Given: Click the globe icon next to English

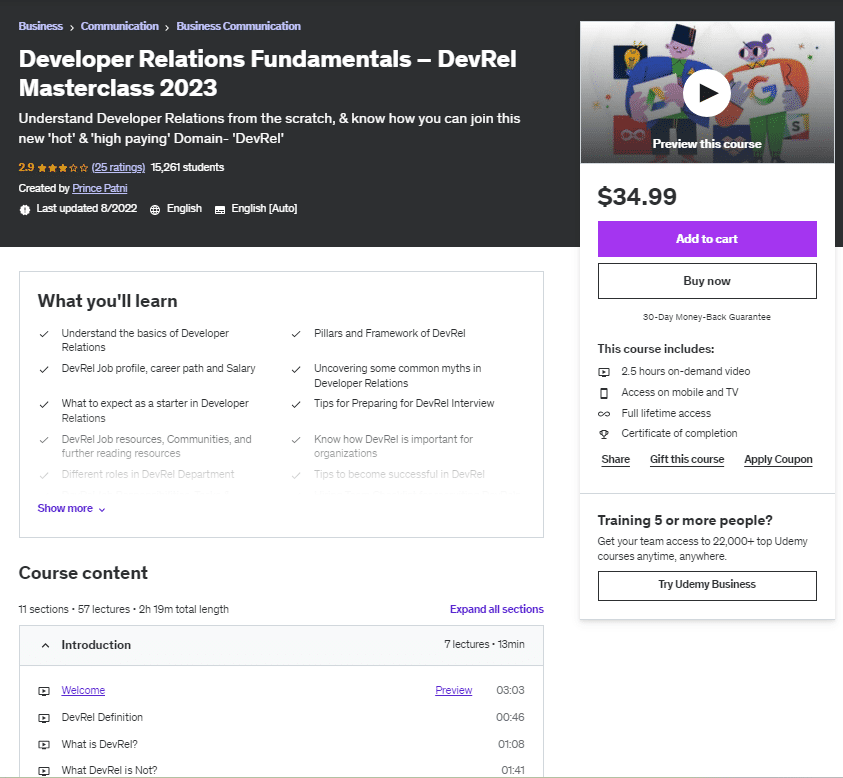Looking at the screenshot, I should click(x=156, y=208).
